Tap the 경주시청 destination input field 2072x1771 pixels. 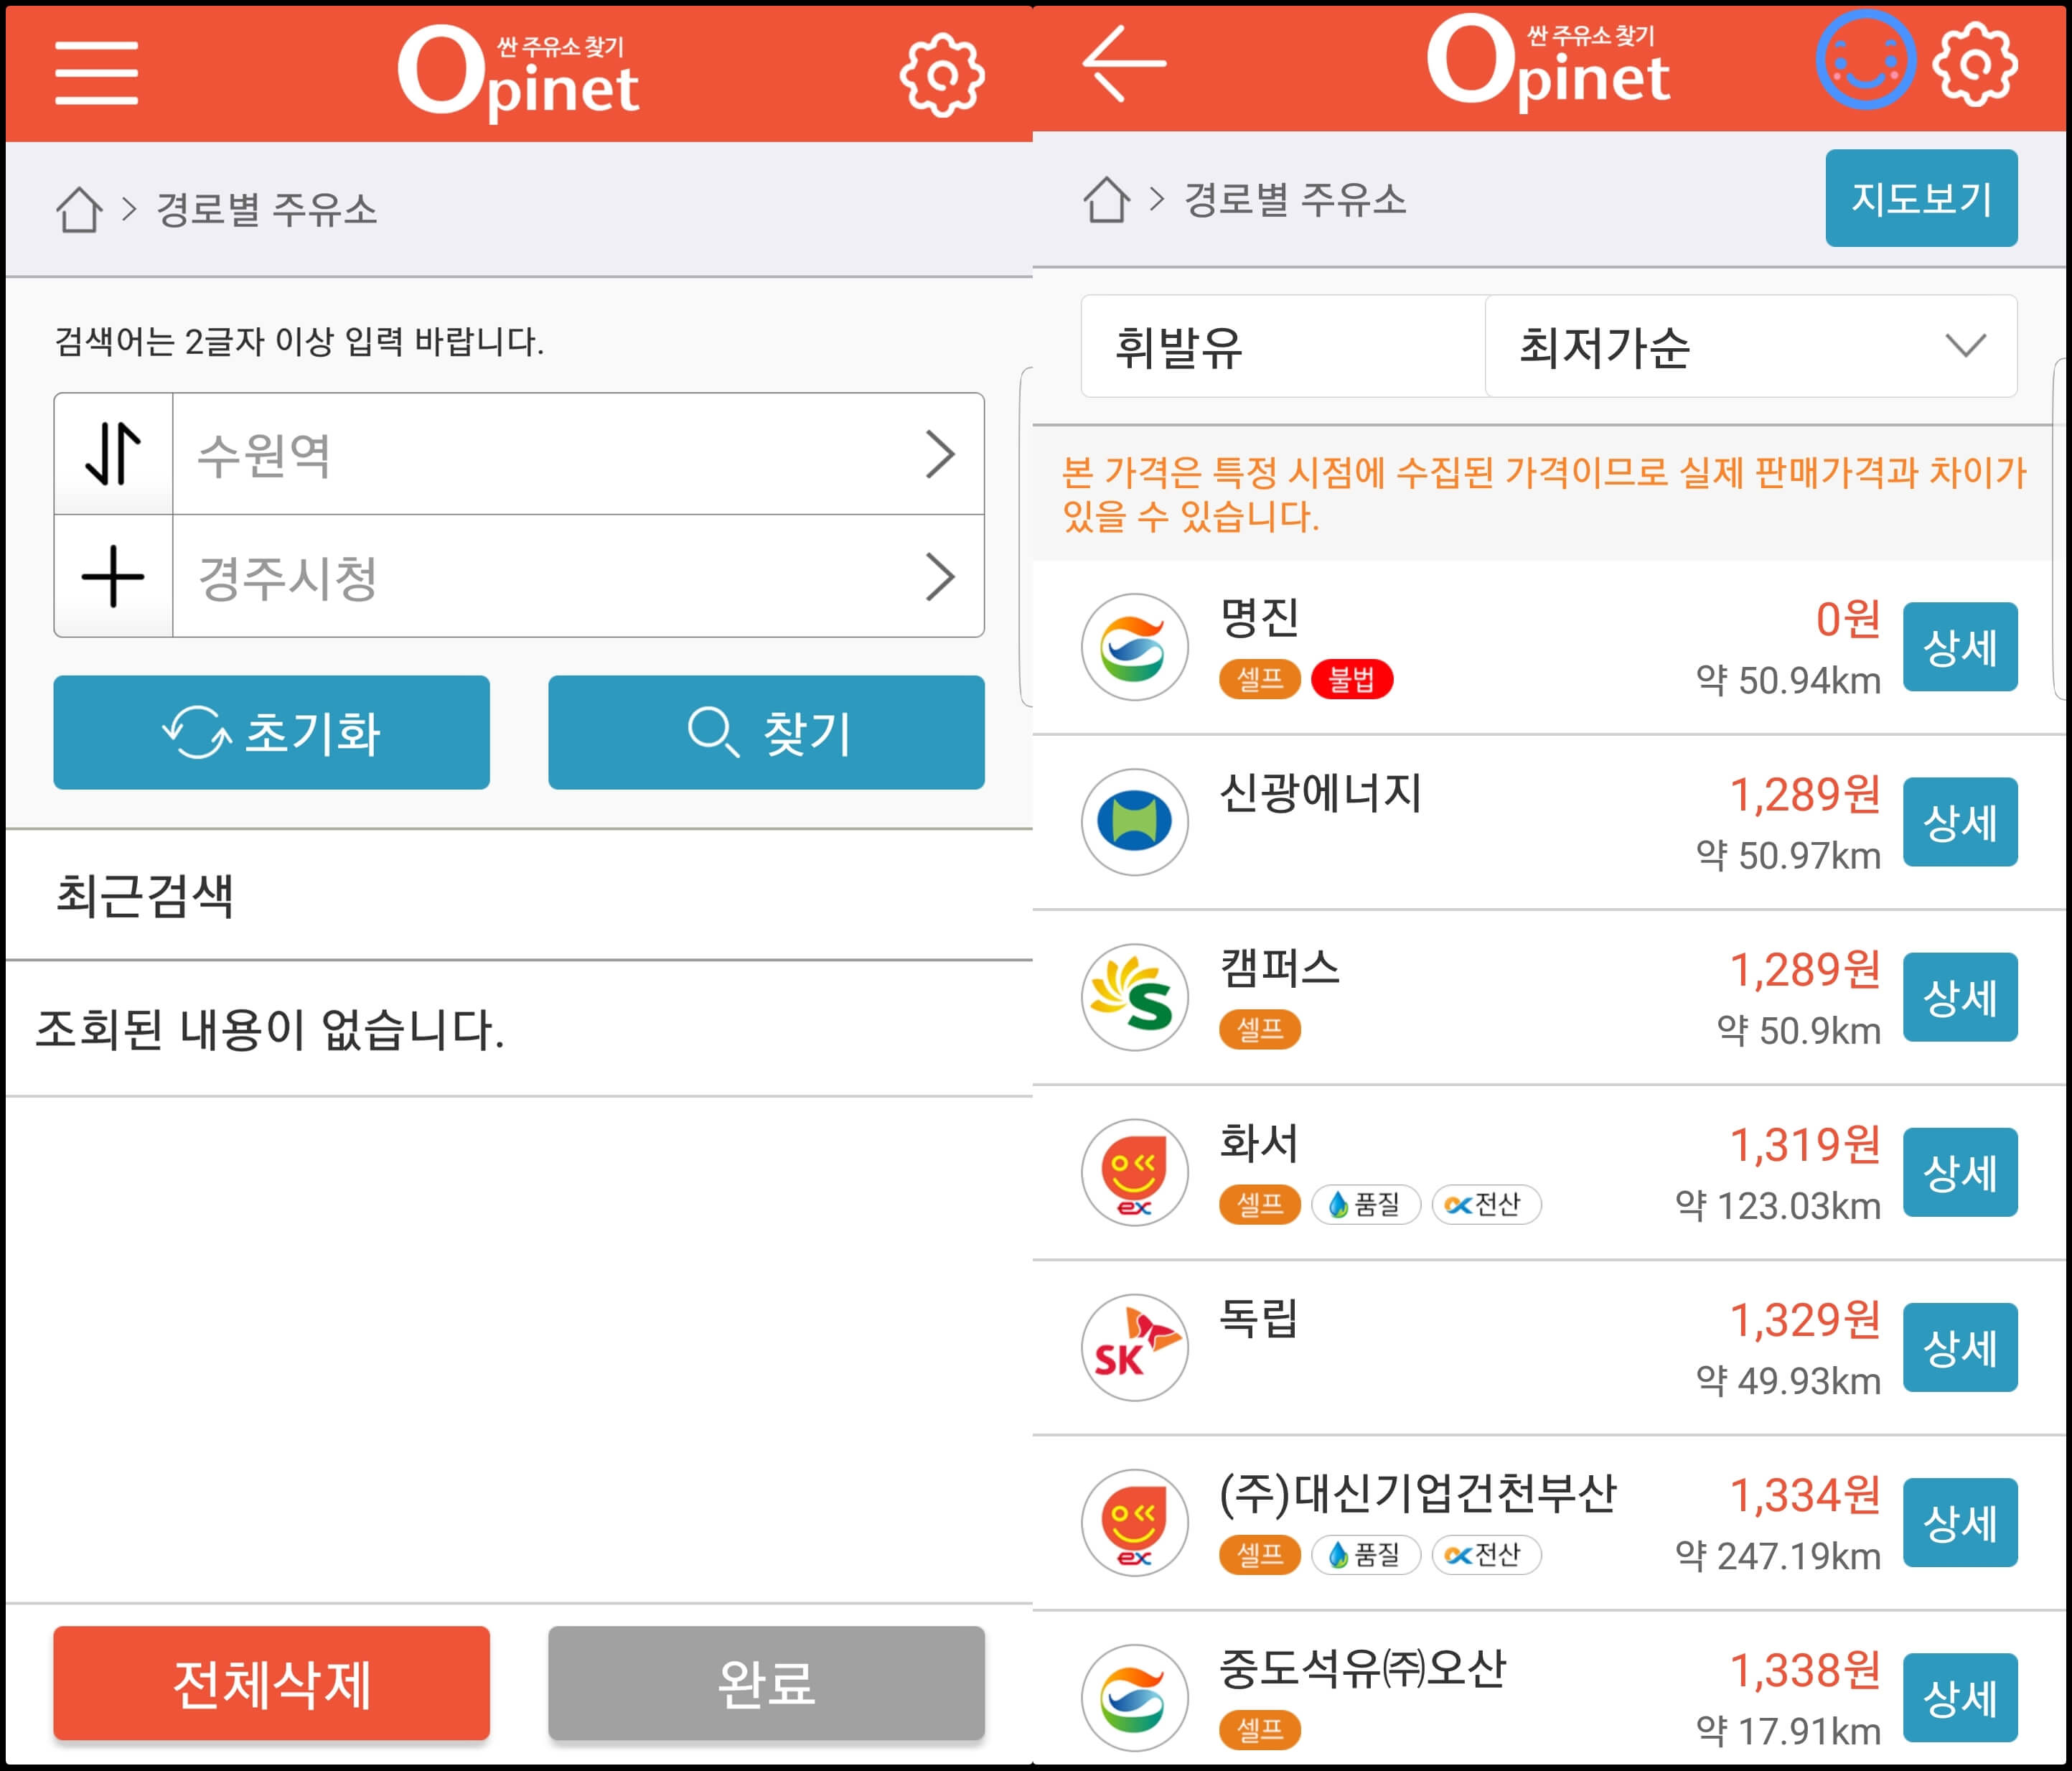coord(578,576)
